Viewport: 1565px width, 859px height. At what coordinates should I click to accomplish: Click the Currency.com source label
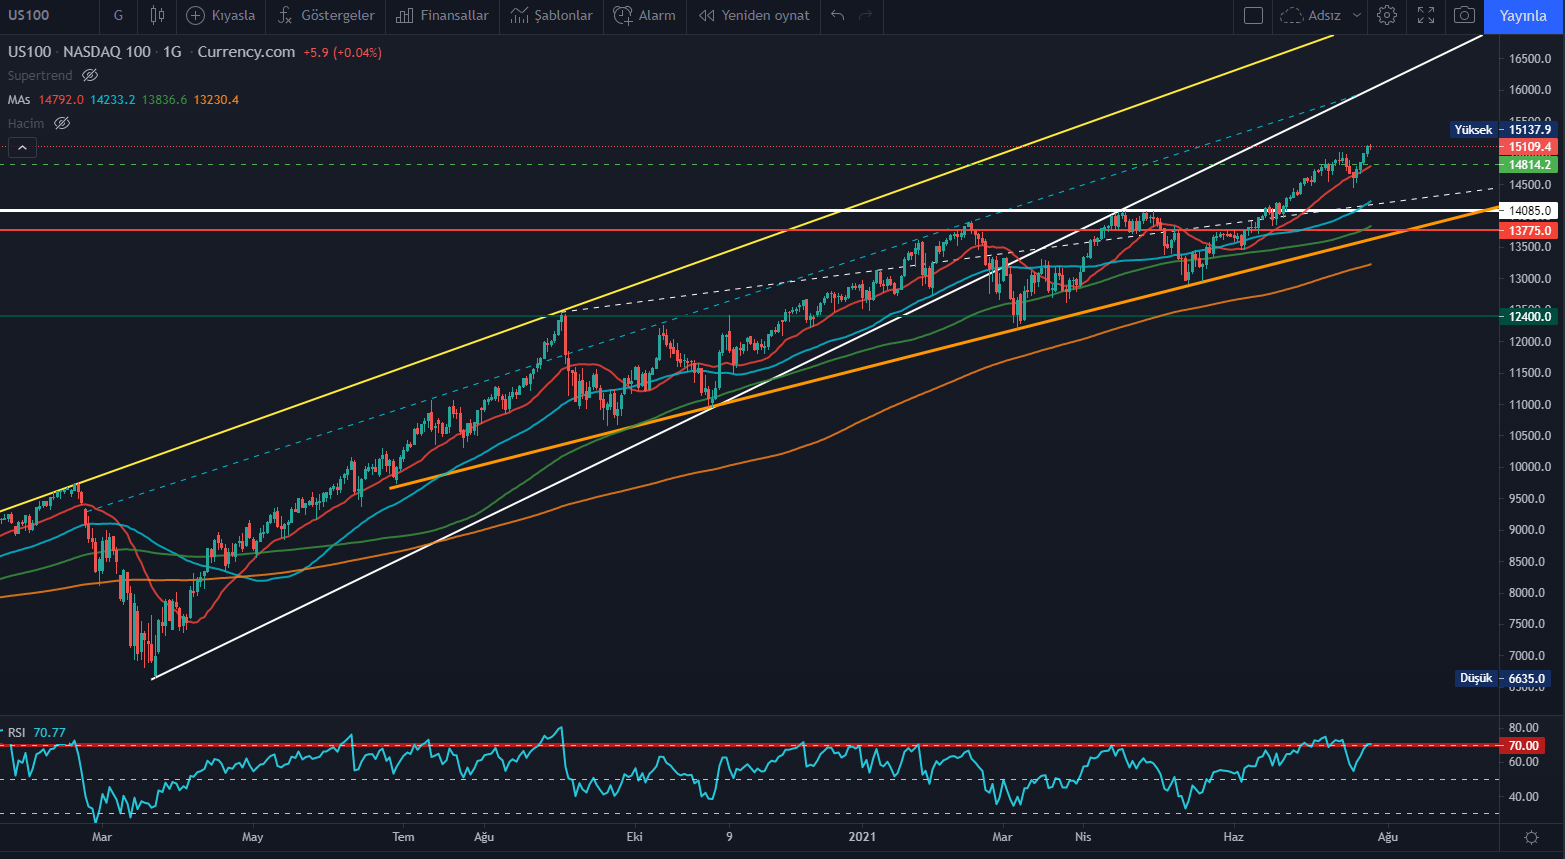coord(246,52)
